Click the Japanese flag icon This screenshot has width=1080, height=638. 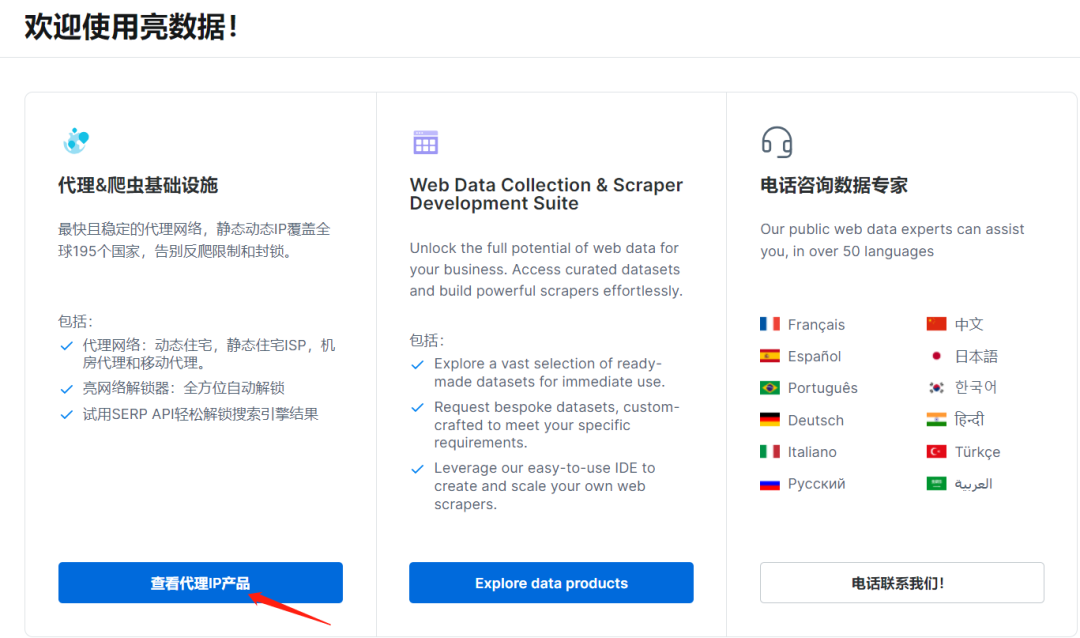pos(937,356)
